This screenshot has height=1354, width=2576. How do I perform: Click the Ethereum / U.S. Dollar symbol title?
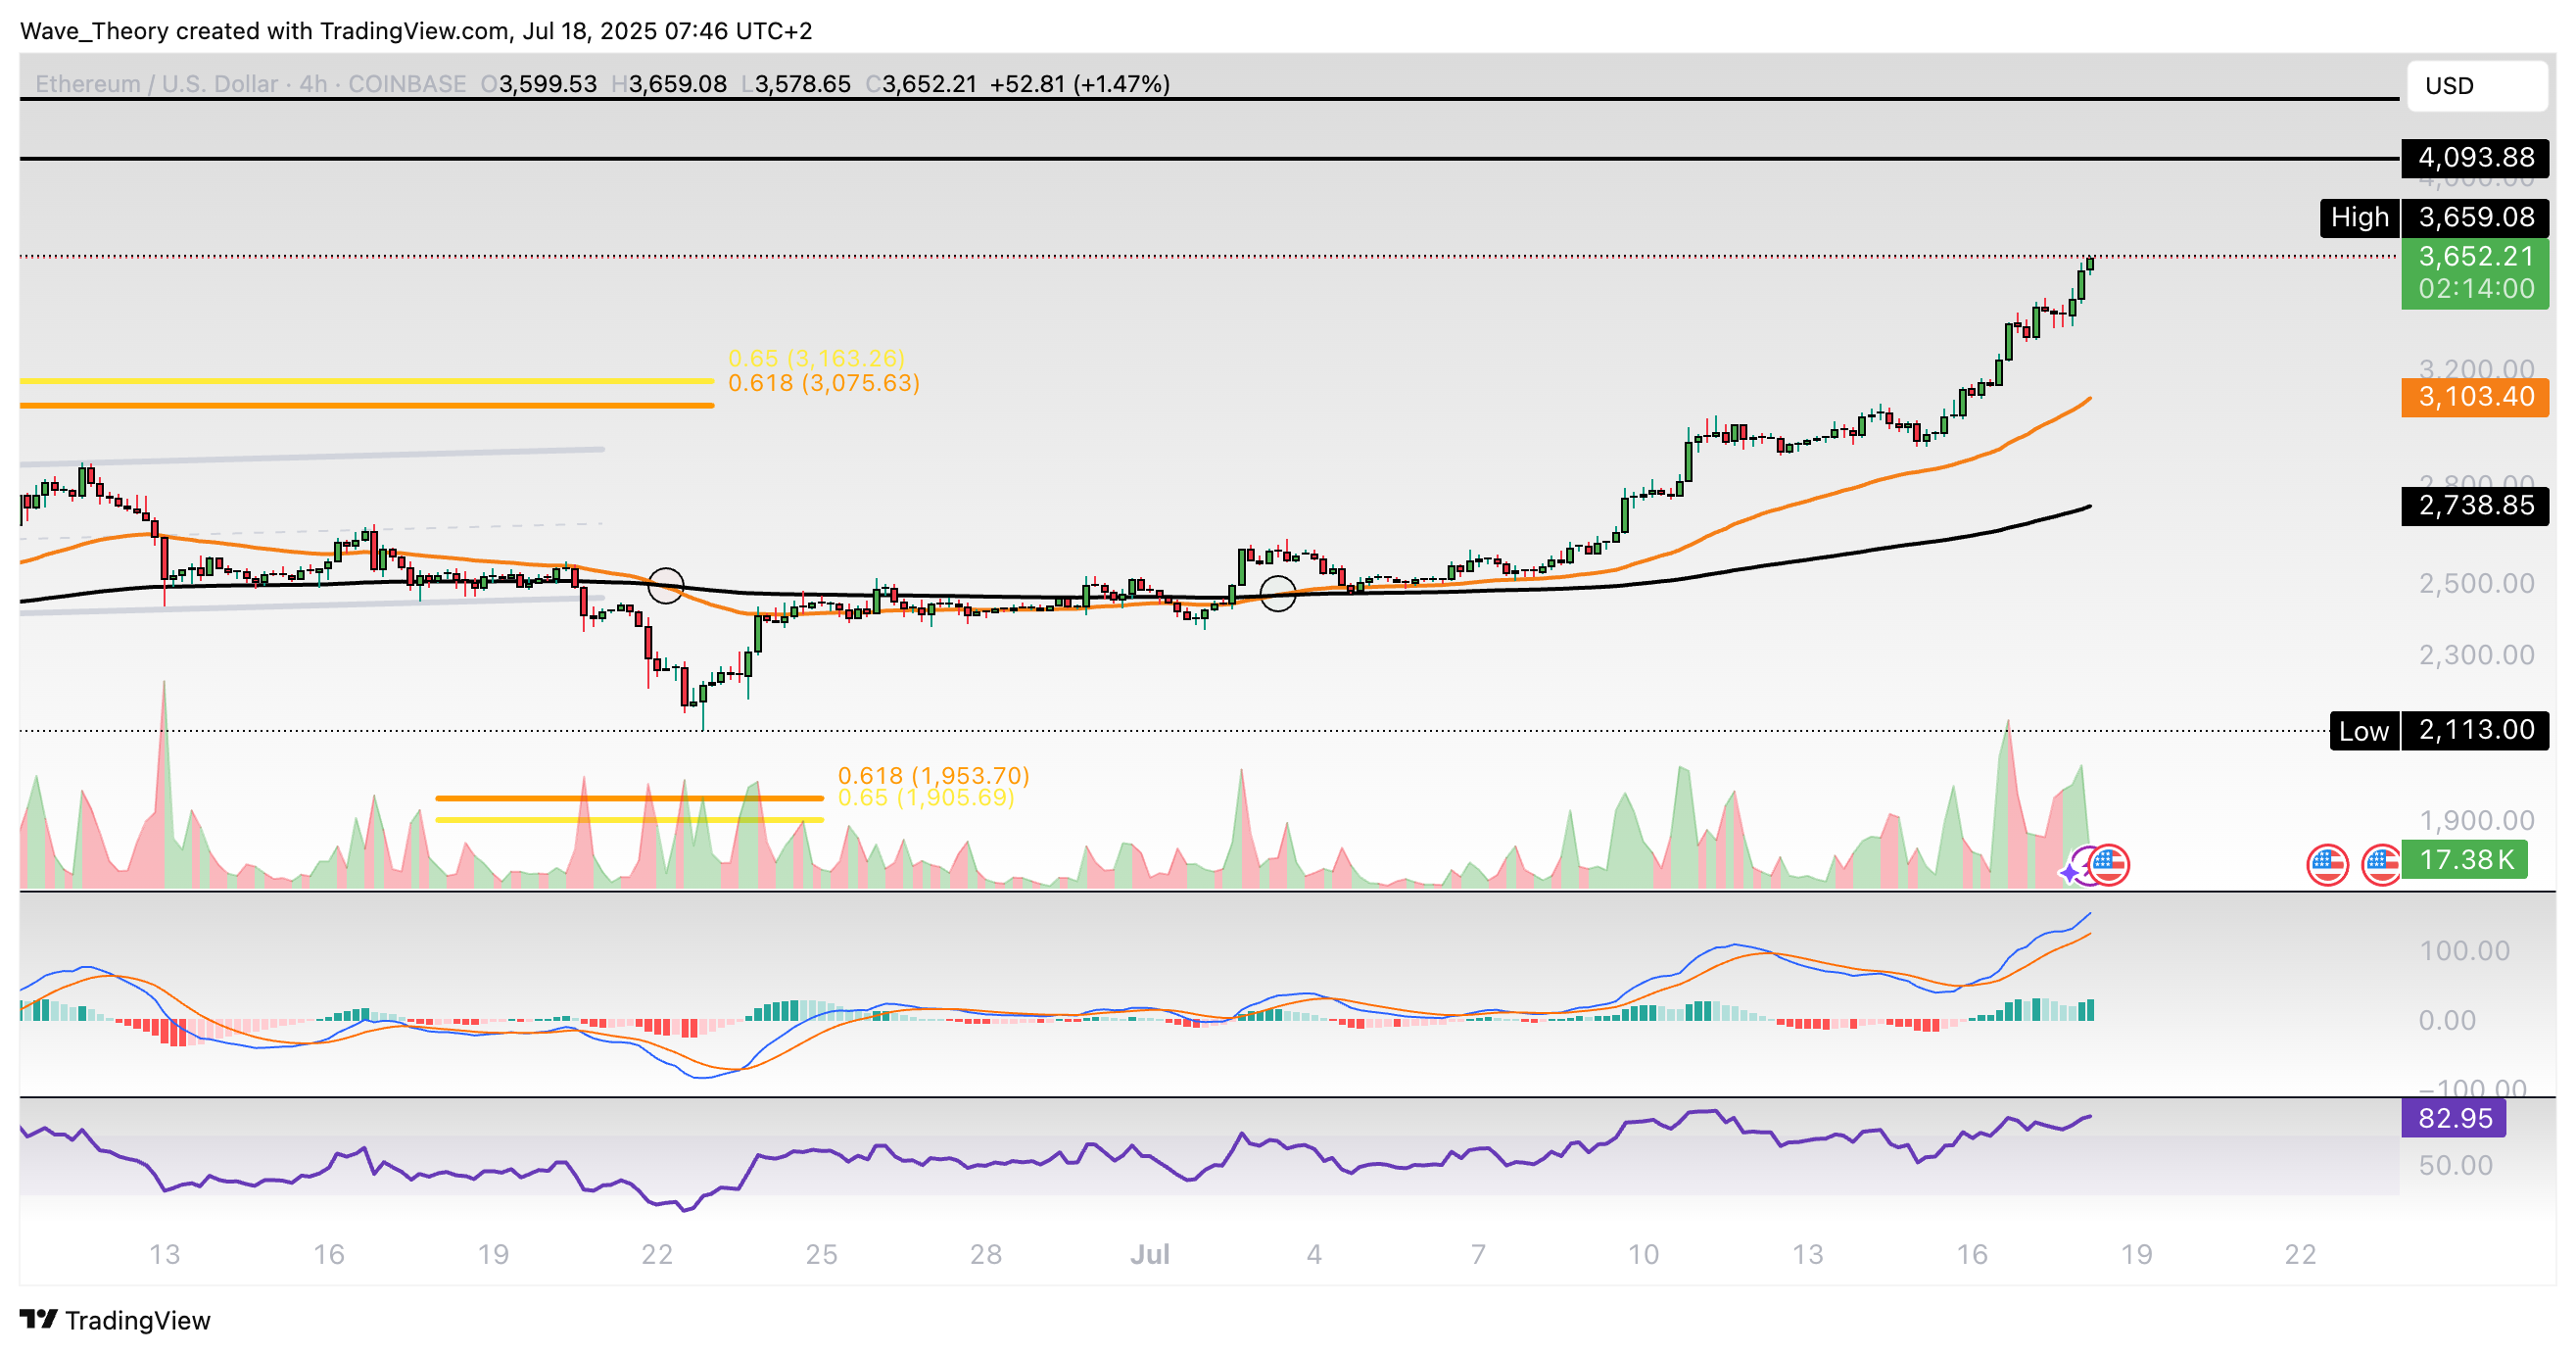(156, 84)
